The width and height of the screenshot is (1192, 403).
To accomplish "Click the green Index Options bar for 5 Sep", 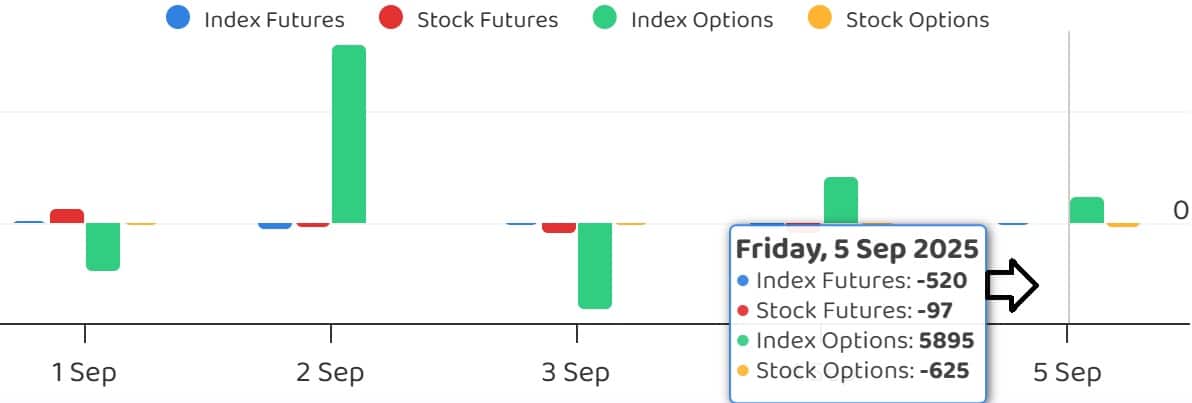I will click(x=1087, y=210).
